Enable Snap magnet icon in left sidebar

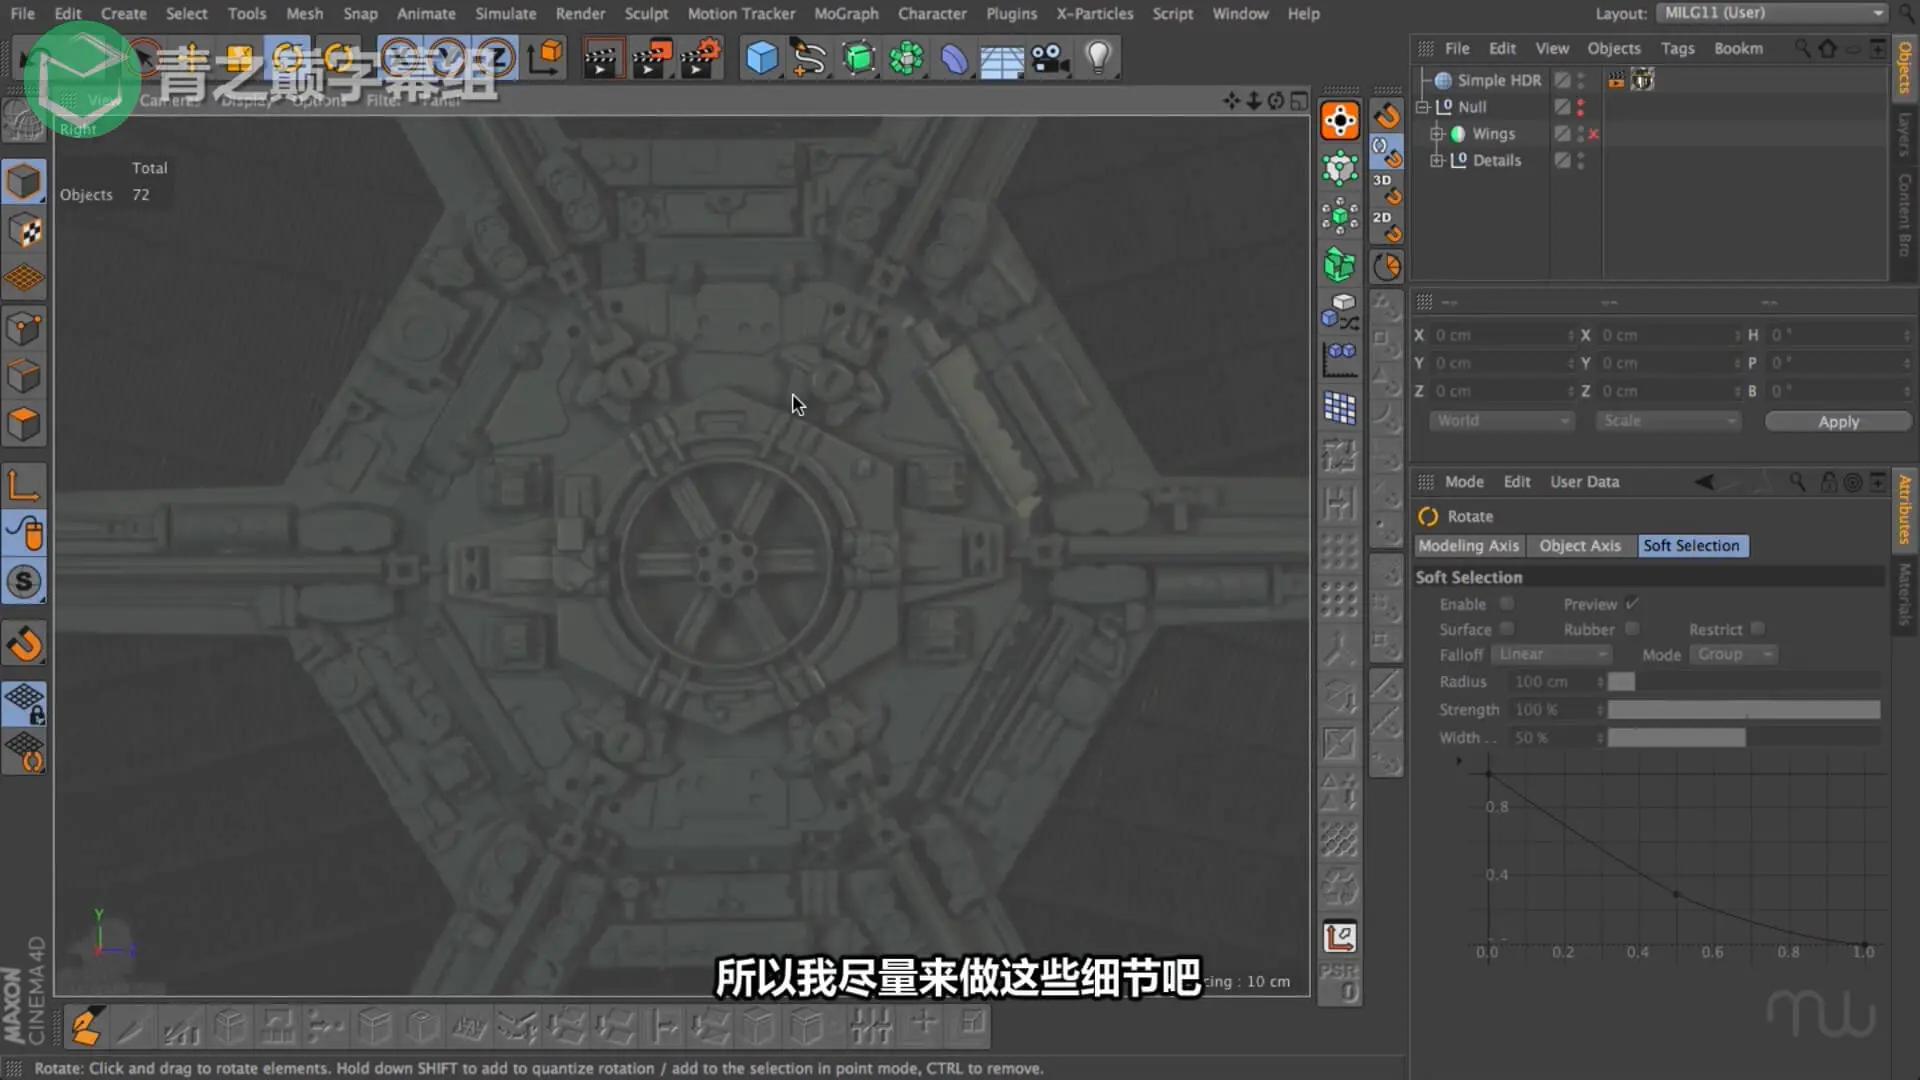24,644
